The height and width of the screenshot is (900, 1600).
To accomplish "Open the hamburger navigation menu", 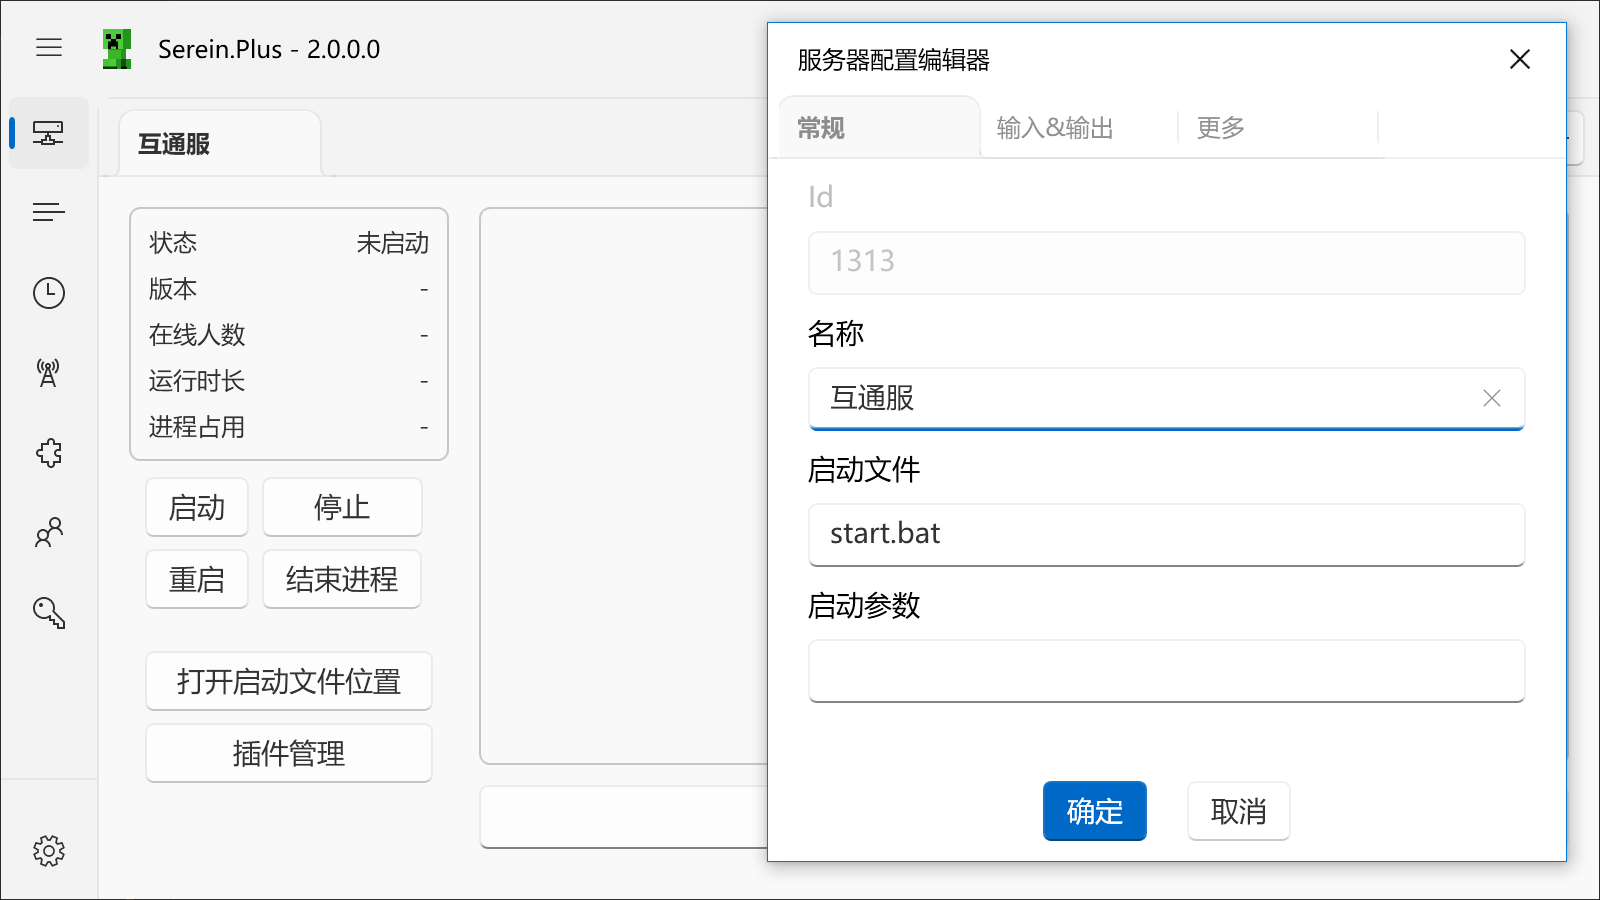I will [49, 48].
